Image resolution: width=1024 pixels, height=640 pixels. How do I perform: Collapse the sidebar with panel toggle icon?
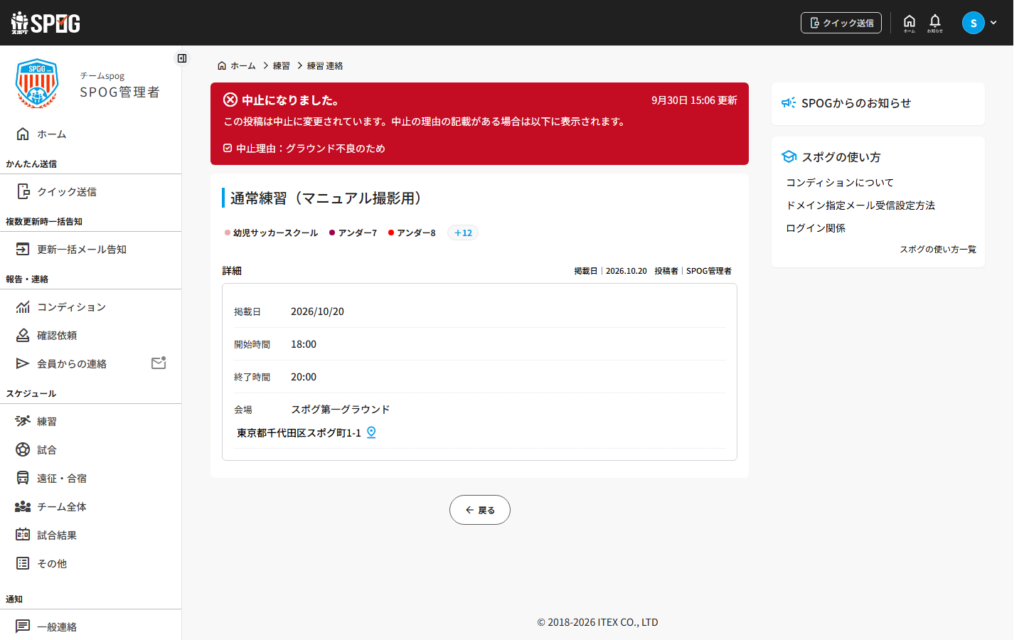tap(182, 58)
